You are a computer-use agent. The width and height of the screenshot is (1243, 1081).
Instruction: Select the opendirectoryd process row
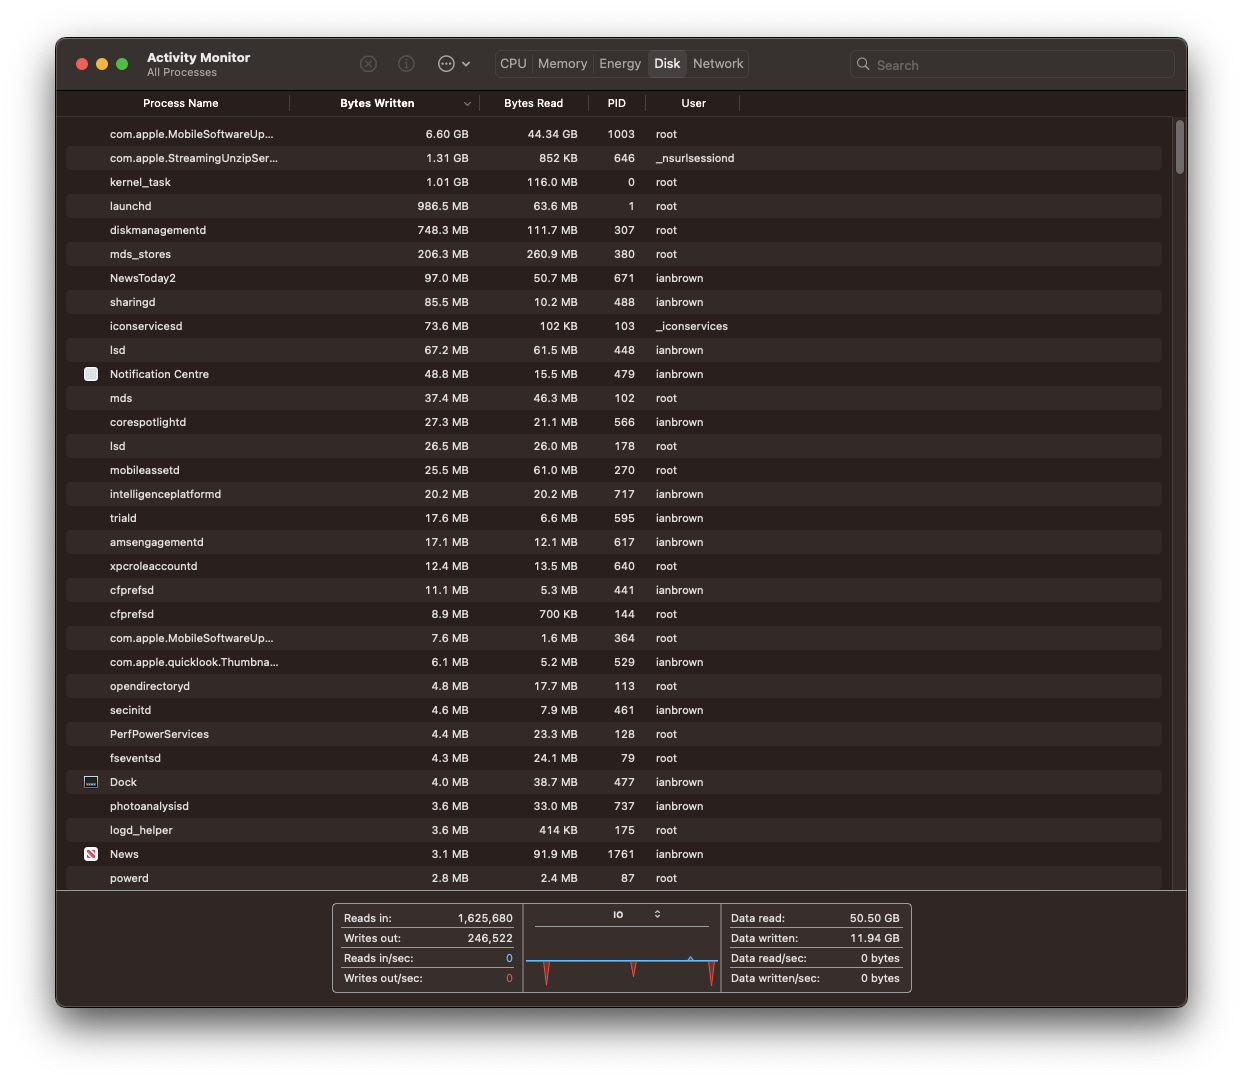(614, 686)
